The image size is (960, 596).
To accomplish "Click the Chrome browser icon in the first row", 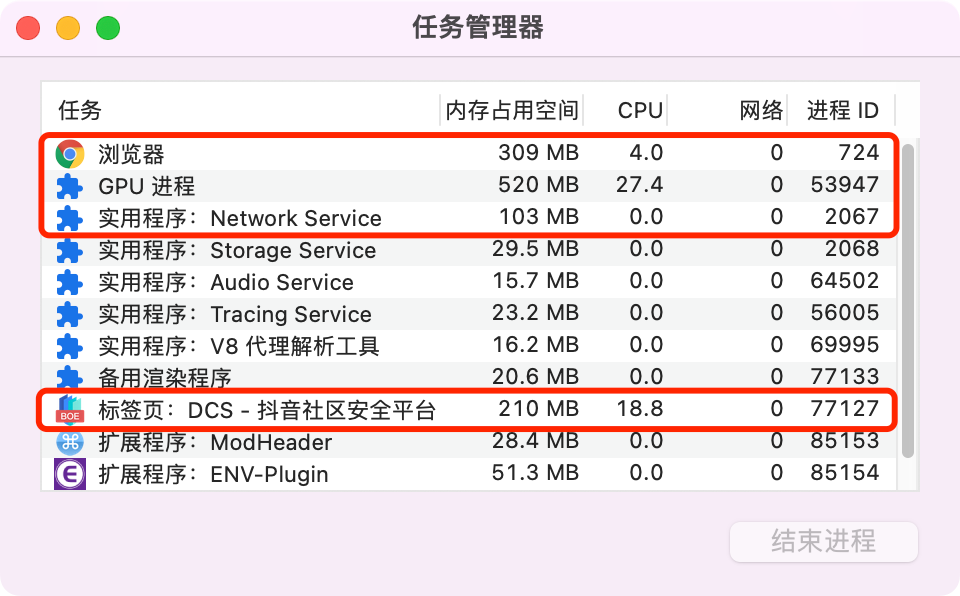I will tap(70, 154).
